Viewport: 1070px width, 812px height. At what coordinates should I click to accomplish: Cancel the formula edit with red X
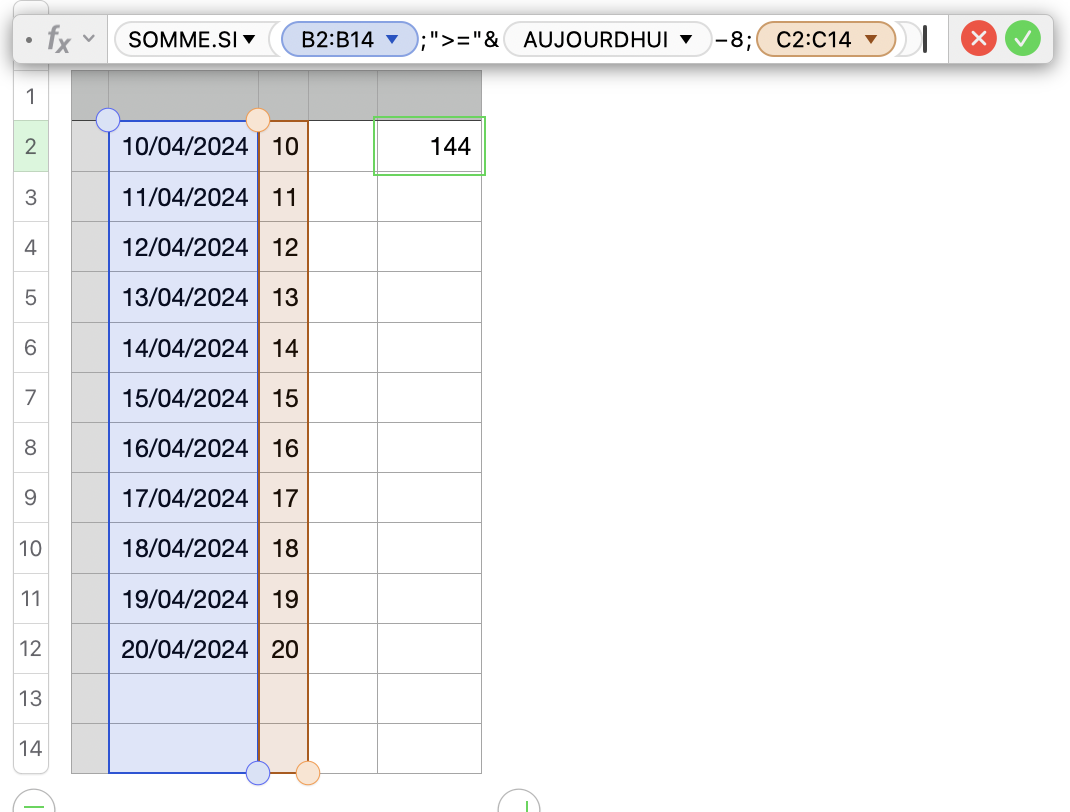(x=978, y=38)
